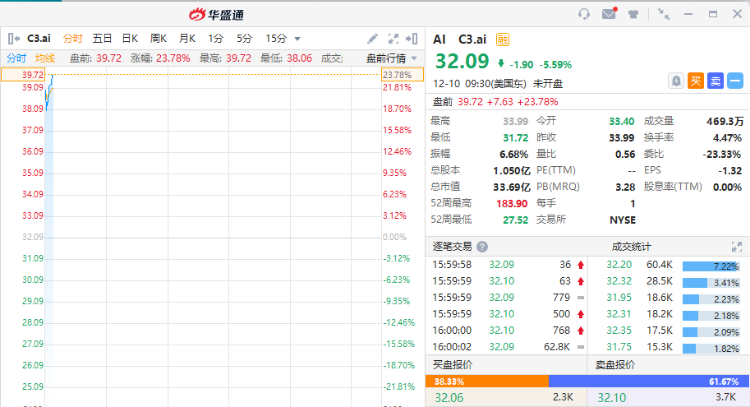Click the blue 卖 sell button
The image size is (750, 407).
[715, 80]
